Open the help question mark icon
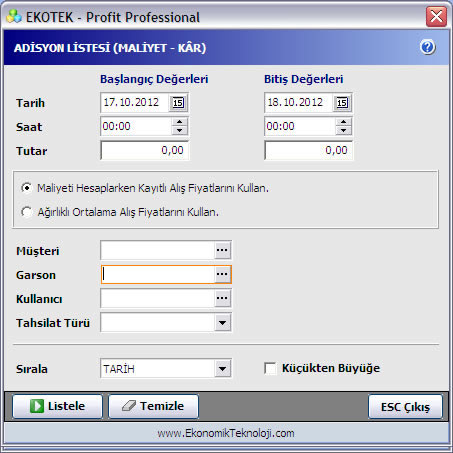 click(428, 47)
